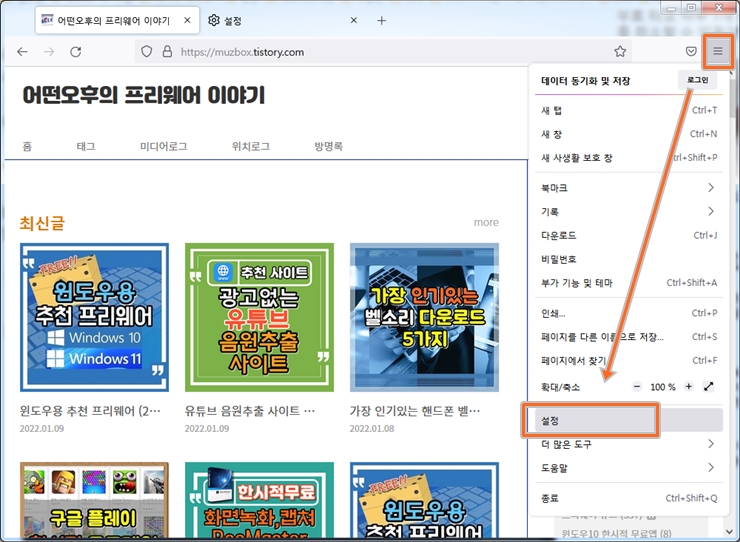Viewport: 740px width, 542px height.
Task: Zoom in with the plus button
Action: 689,387
